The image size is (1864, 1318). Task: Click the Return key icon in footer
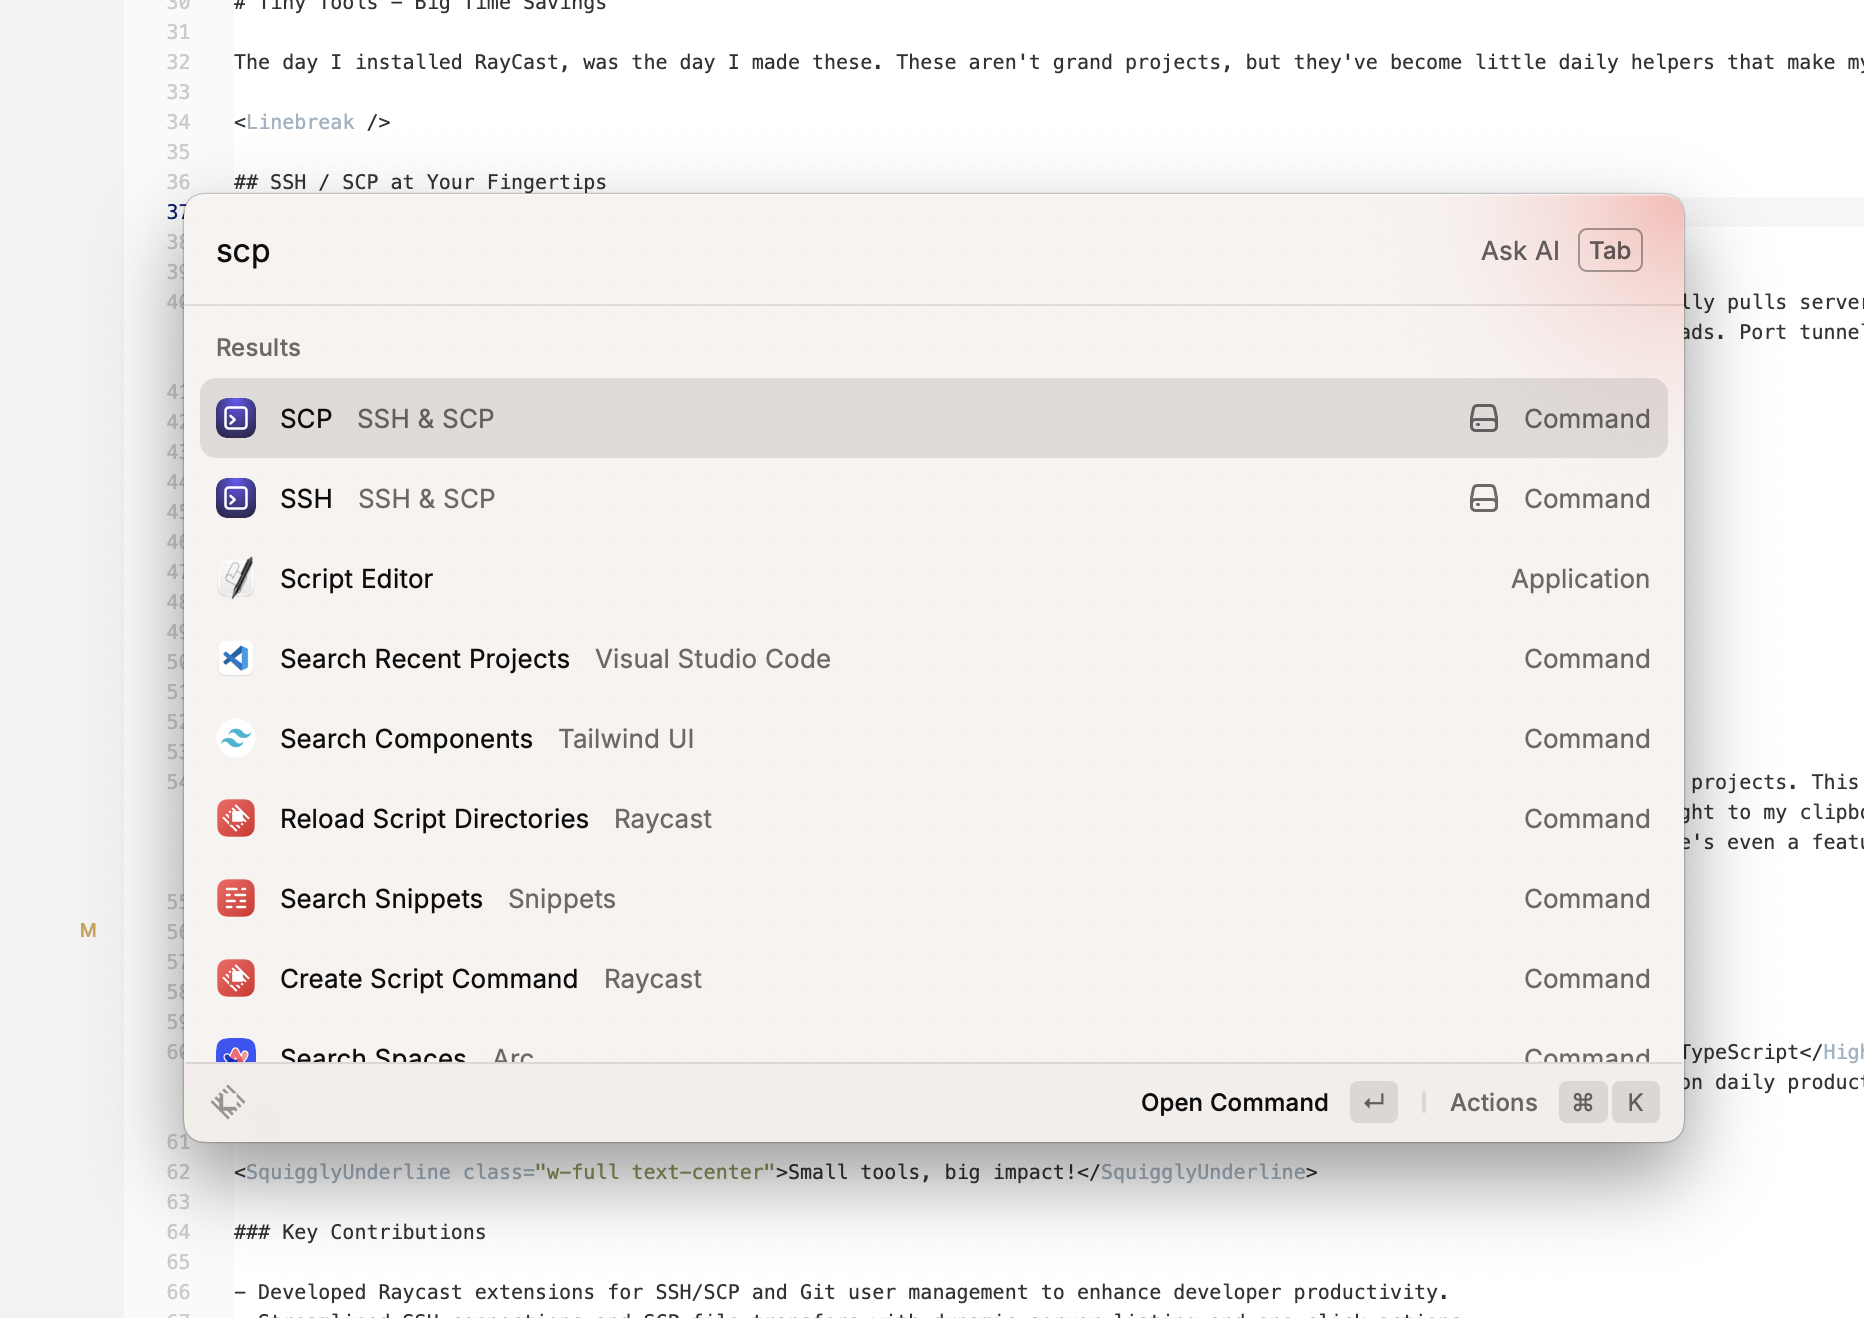click(x=1373, y=1102)
